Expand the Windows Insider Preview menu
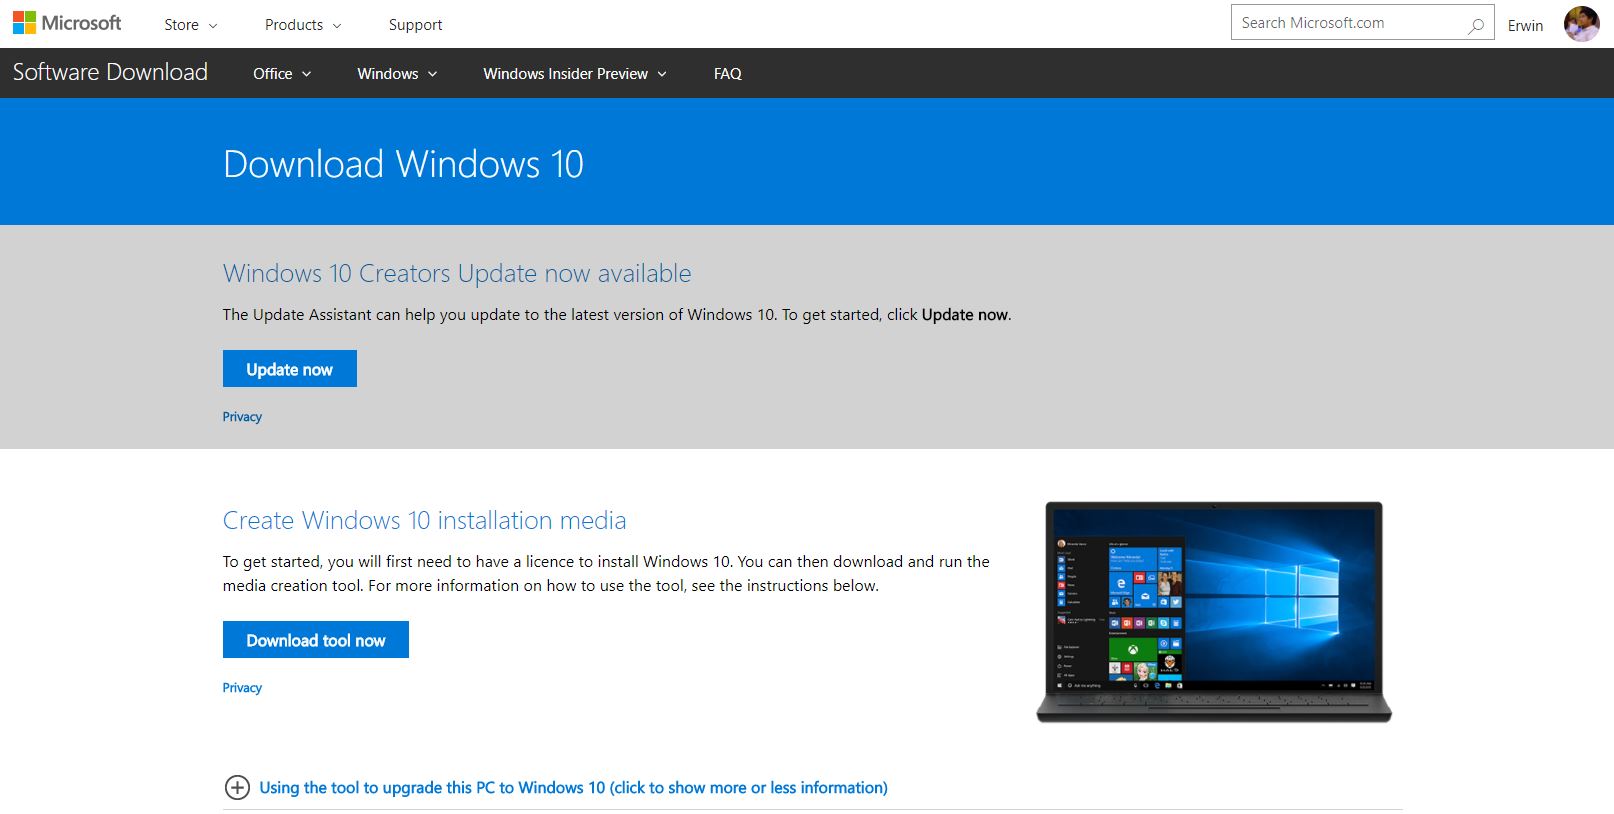Screen dimensions: 1614x814 (575, 74)
